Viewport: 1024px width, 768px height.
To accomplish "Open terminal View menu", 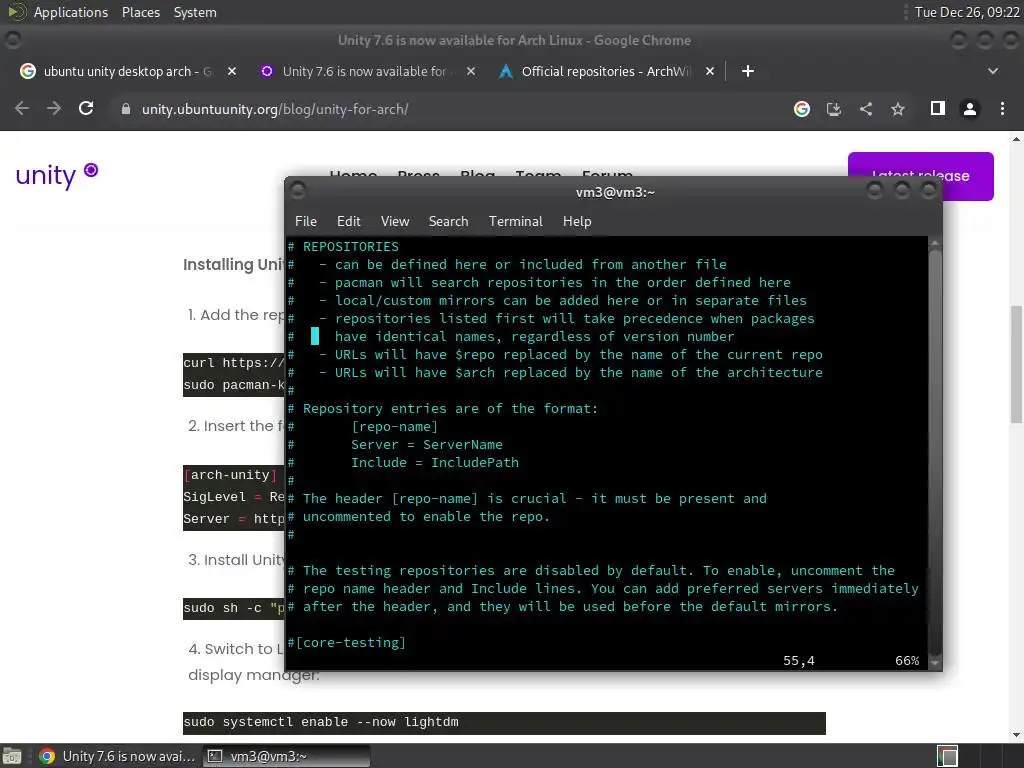I will click(395, 221).
